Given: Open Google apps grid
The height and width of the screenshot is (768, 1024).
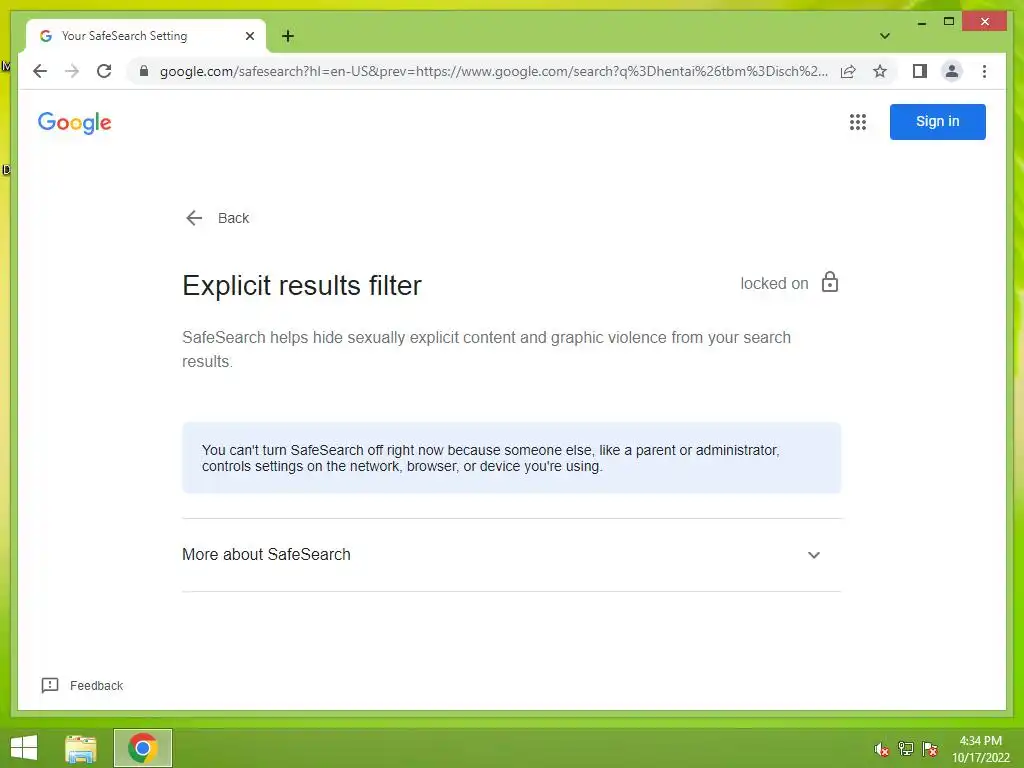Looking at the screenshot, I should click(x=857, y=121).
